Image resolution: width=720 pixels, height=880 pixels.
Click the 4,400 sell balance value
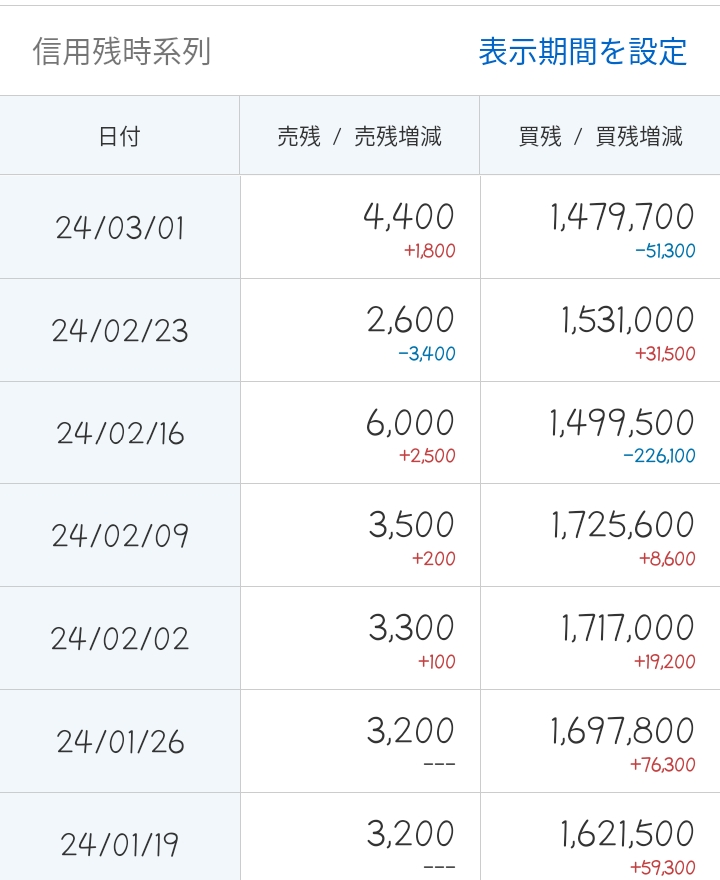[x=411, y=216]
